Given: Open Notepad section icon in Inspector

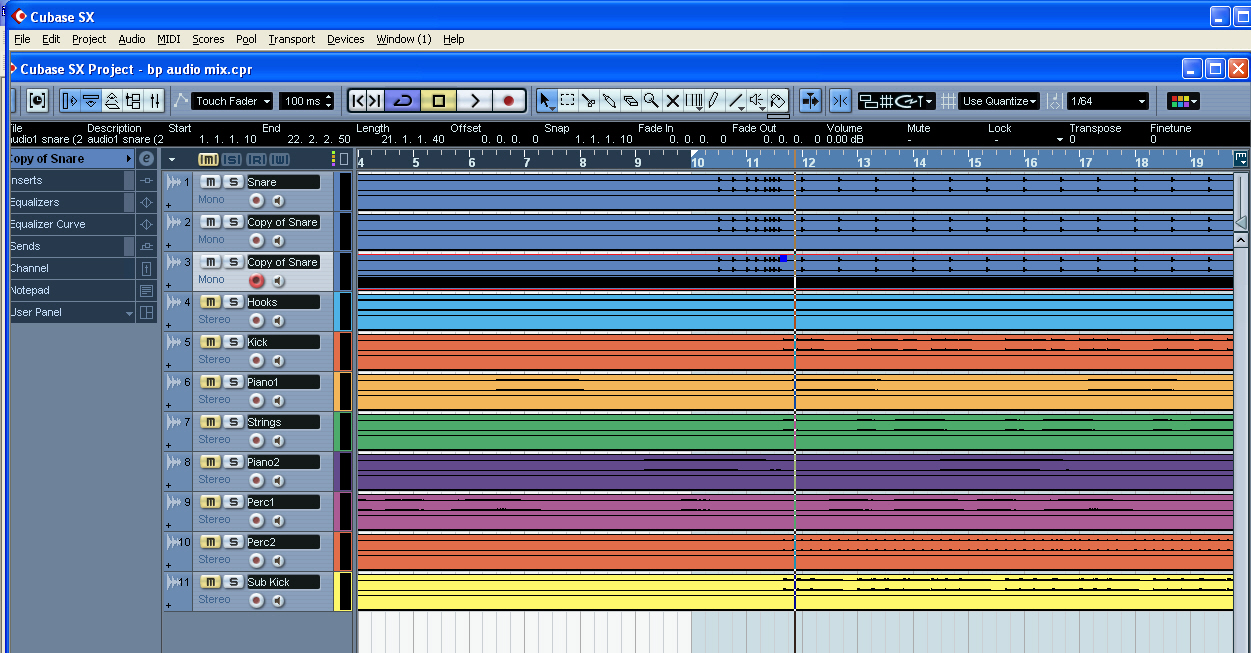Looking at the screenshot, I should (x=146, y=291).
